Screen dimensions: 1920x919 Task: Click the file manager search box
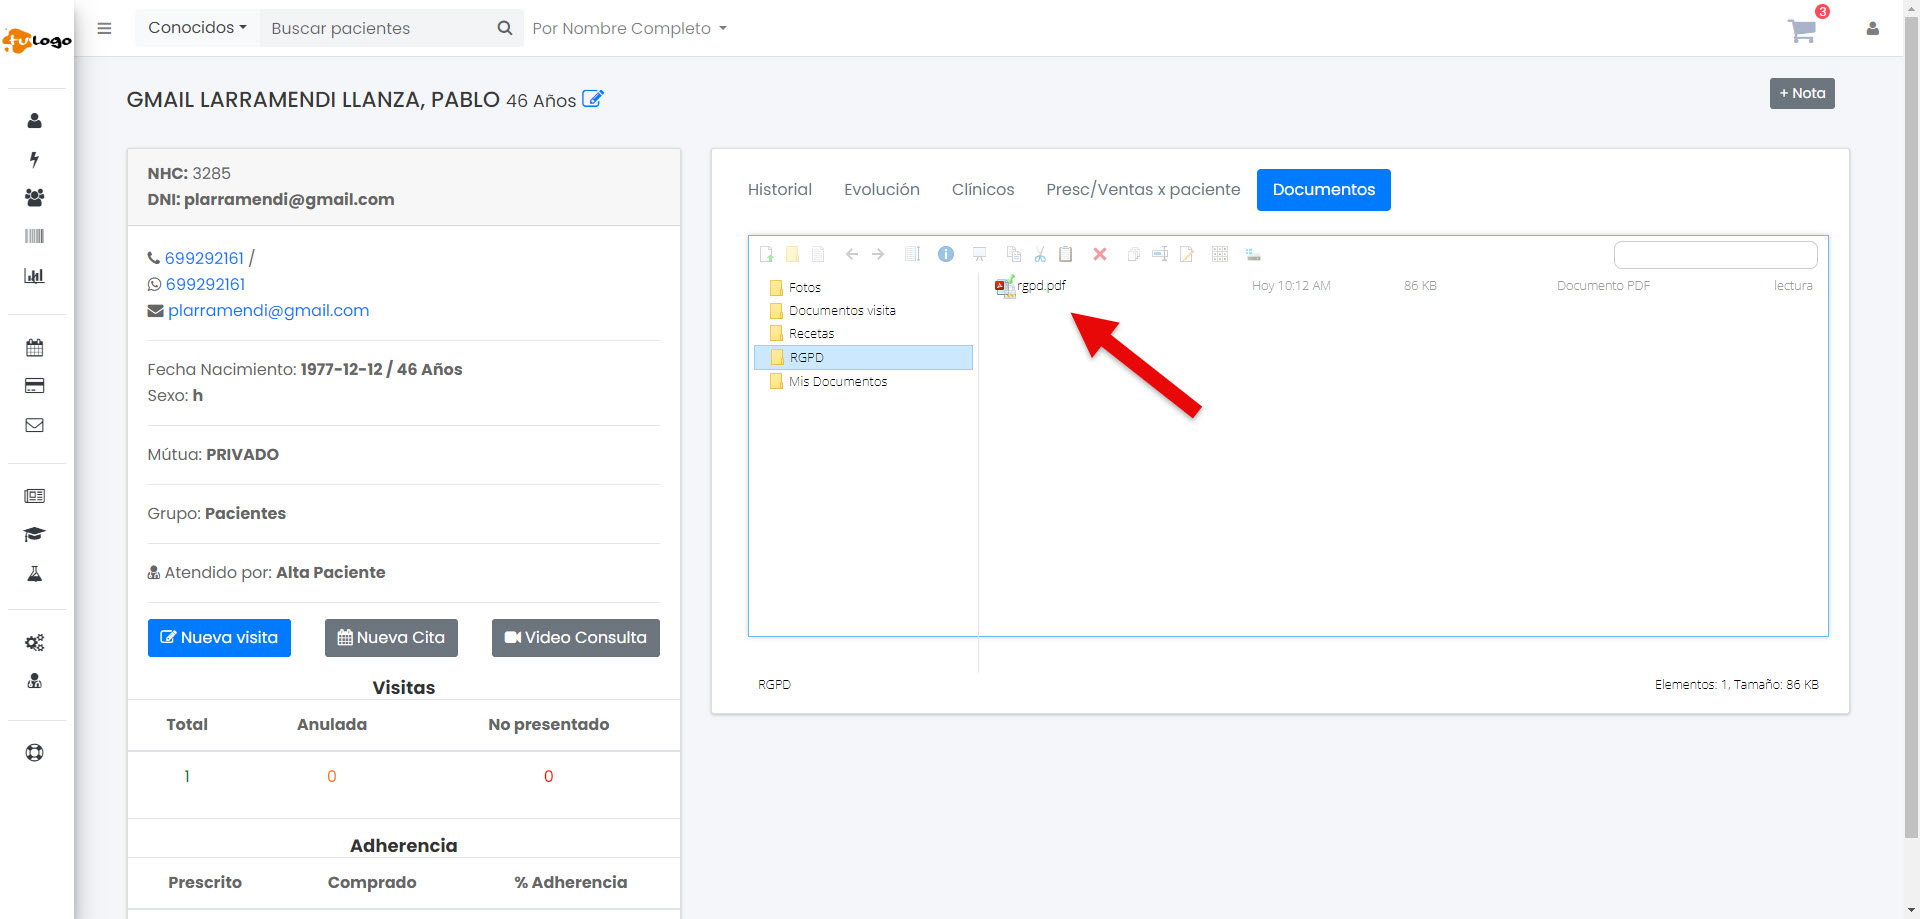1716,255
